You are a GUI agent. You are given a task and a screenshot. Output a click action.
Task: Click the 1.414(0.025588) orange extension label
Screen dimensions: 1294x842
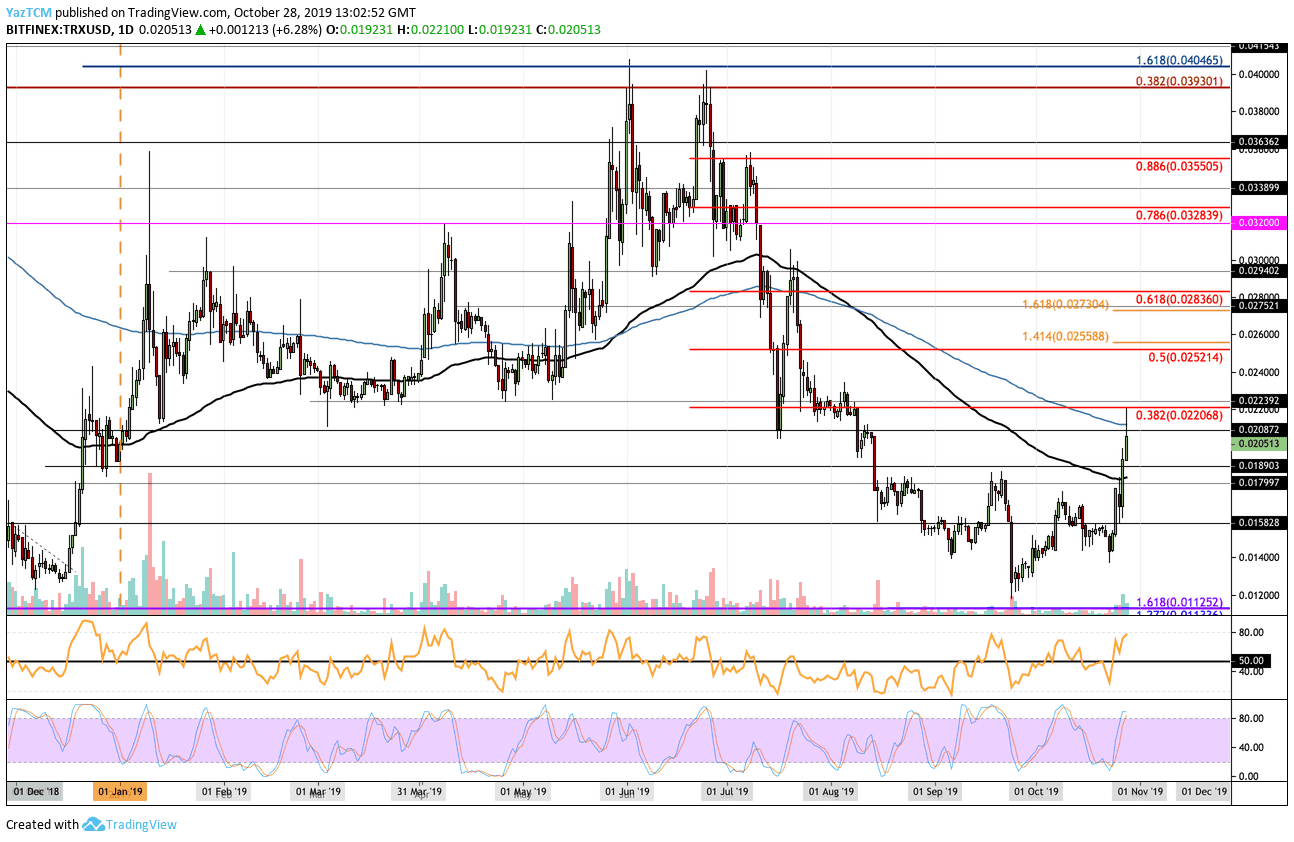click(x=1066, y=337)
